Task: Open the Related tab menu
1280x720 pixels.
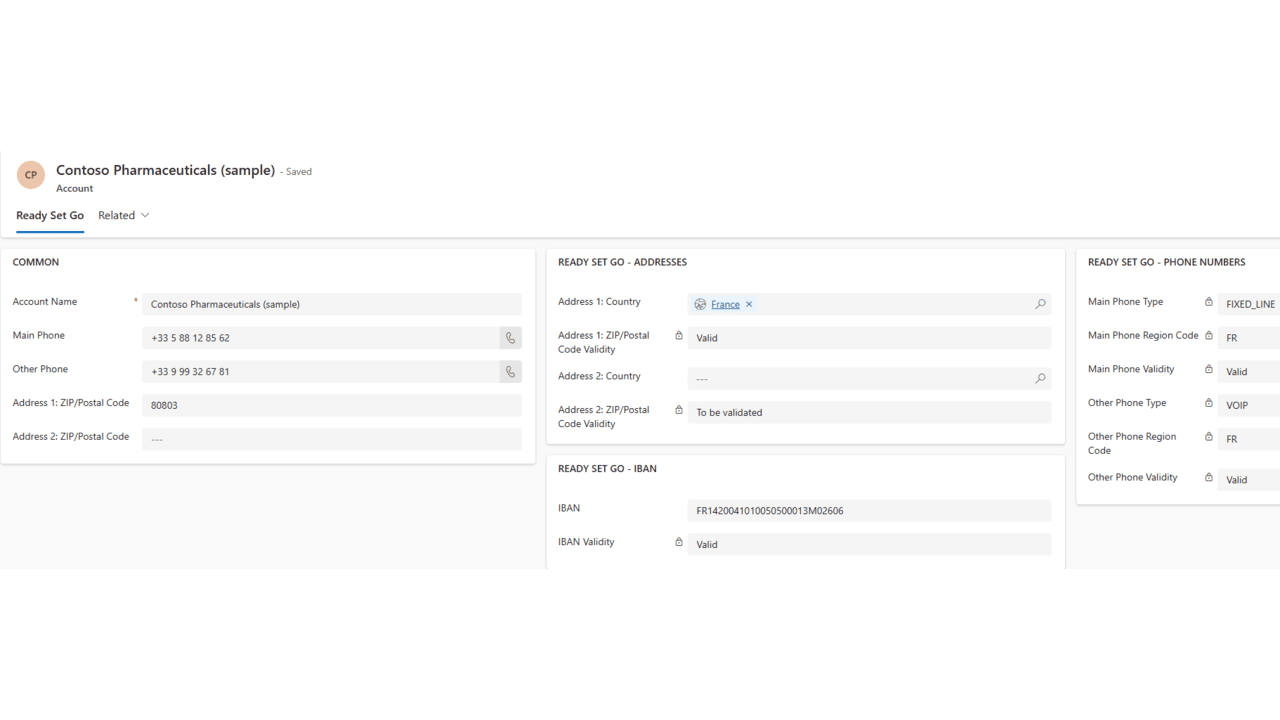Action: 124,215
